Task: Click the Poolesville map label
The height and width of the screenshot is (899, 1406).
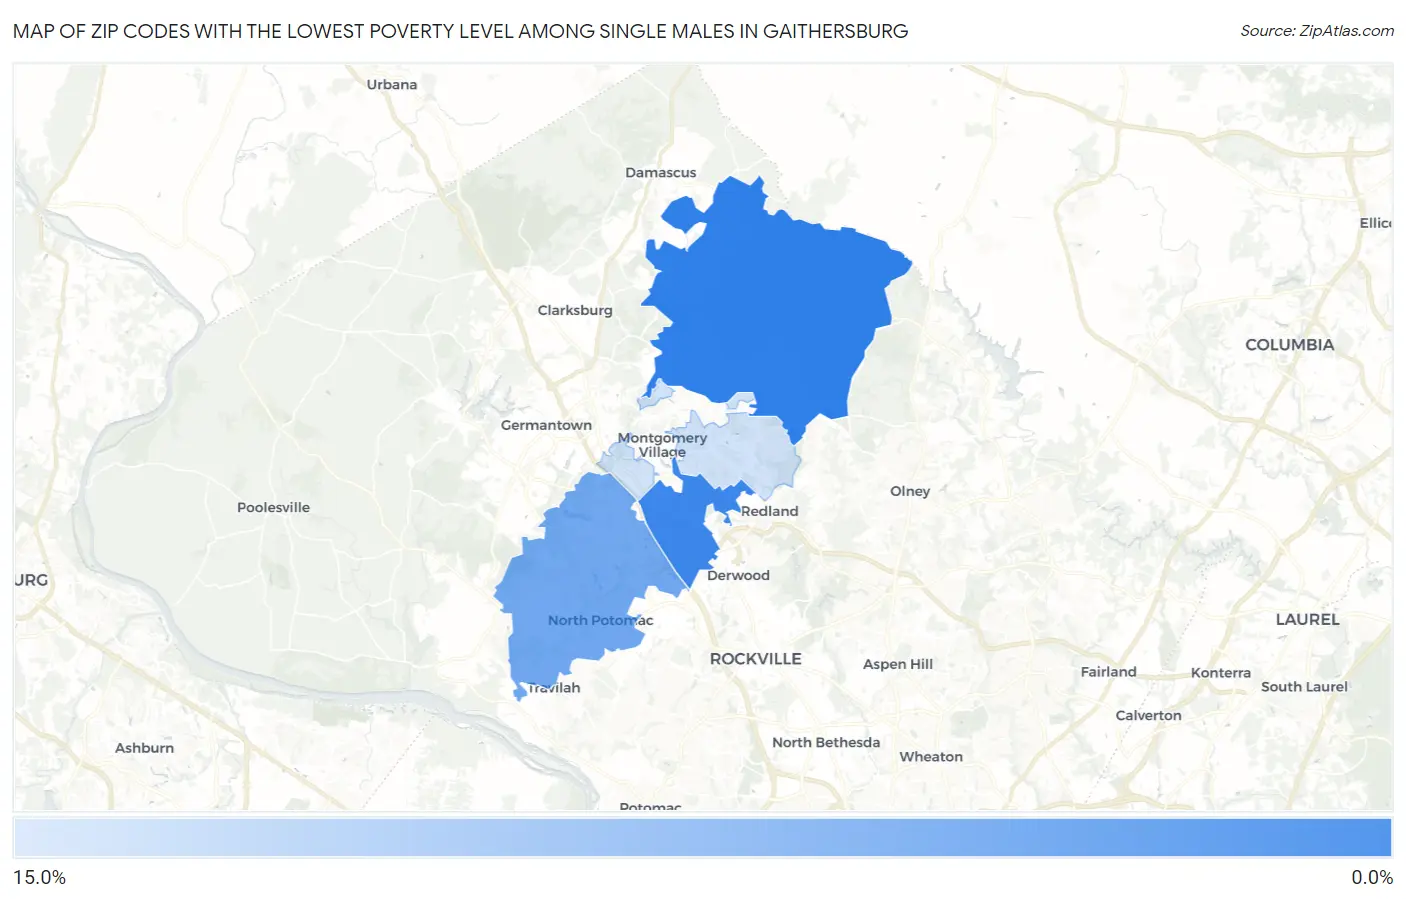Action: click(273, 507)
